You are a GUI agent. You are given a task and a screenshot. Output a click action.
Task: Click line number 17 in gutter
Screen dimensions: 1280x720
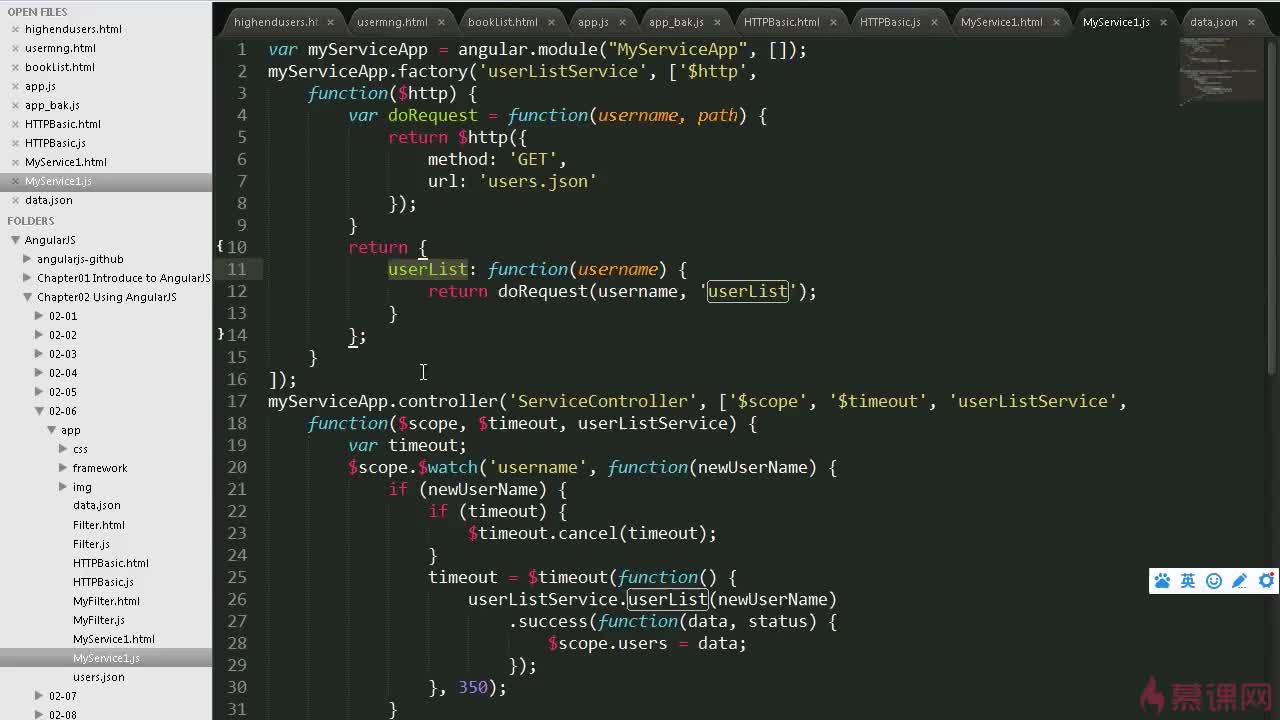(x=237, y=401)
